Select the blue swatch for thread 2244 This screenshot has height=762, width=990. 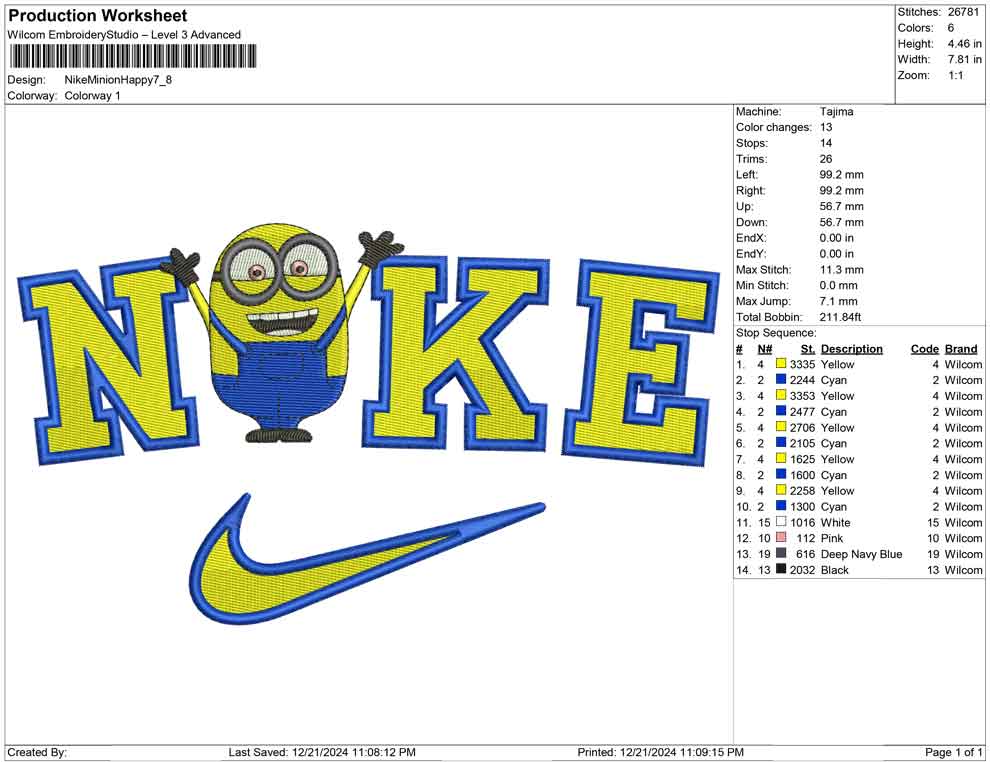point(781,379)
